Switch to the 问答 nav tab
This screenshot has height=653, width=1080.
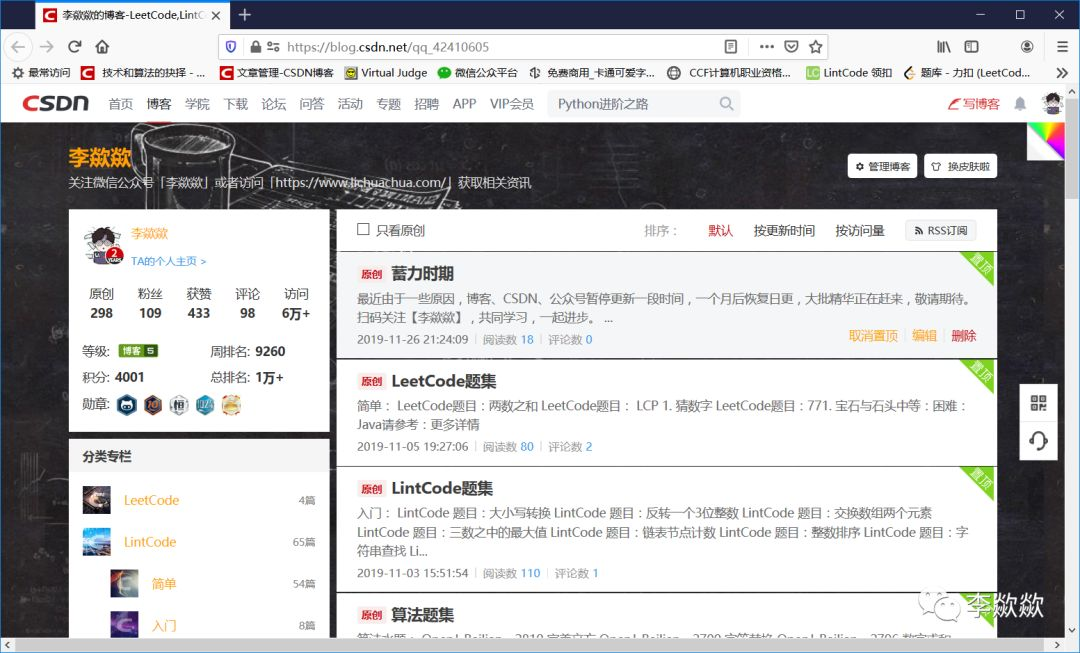[312, 103]
